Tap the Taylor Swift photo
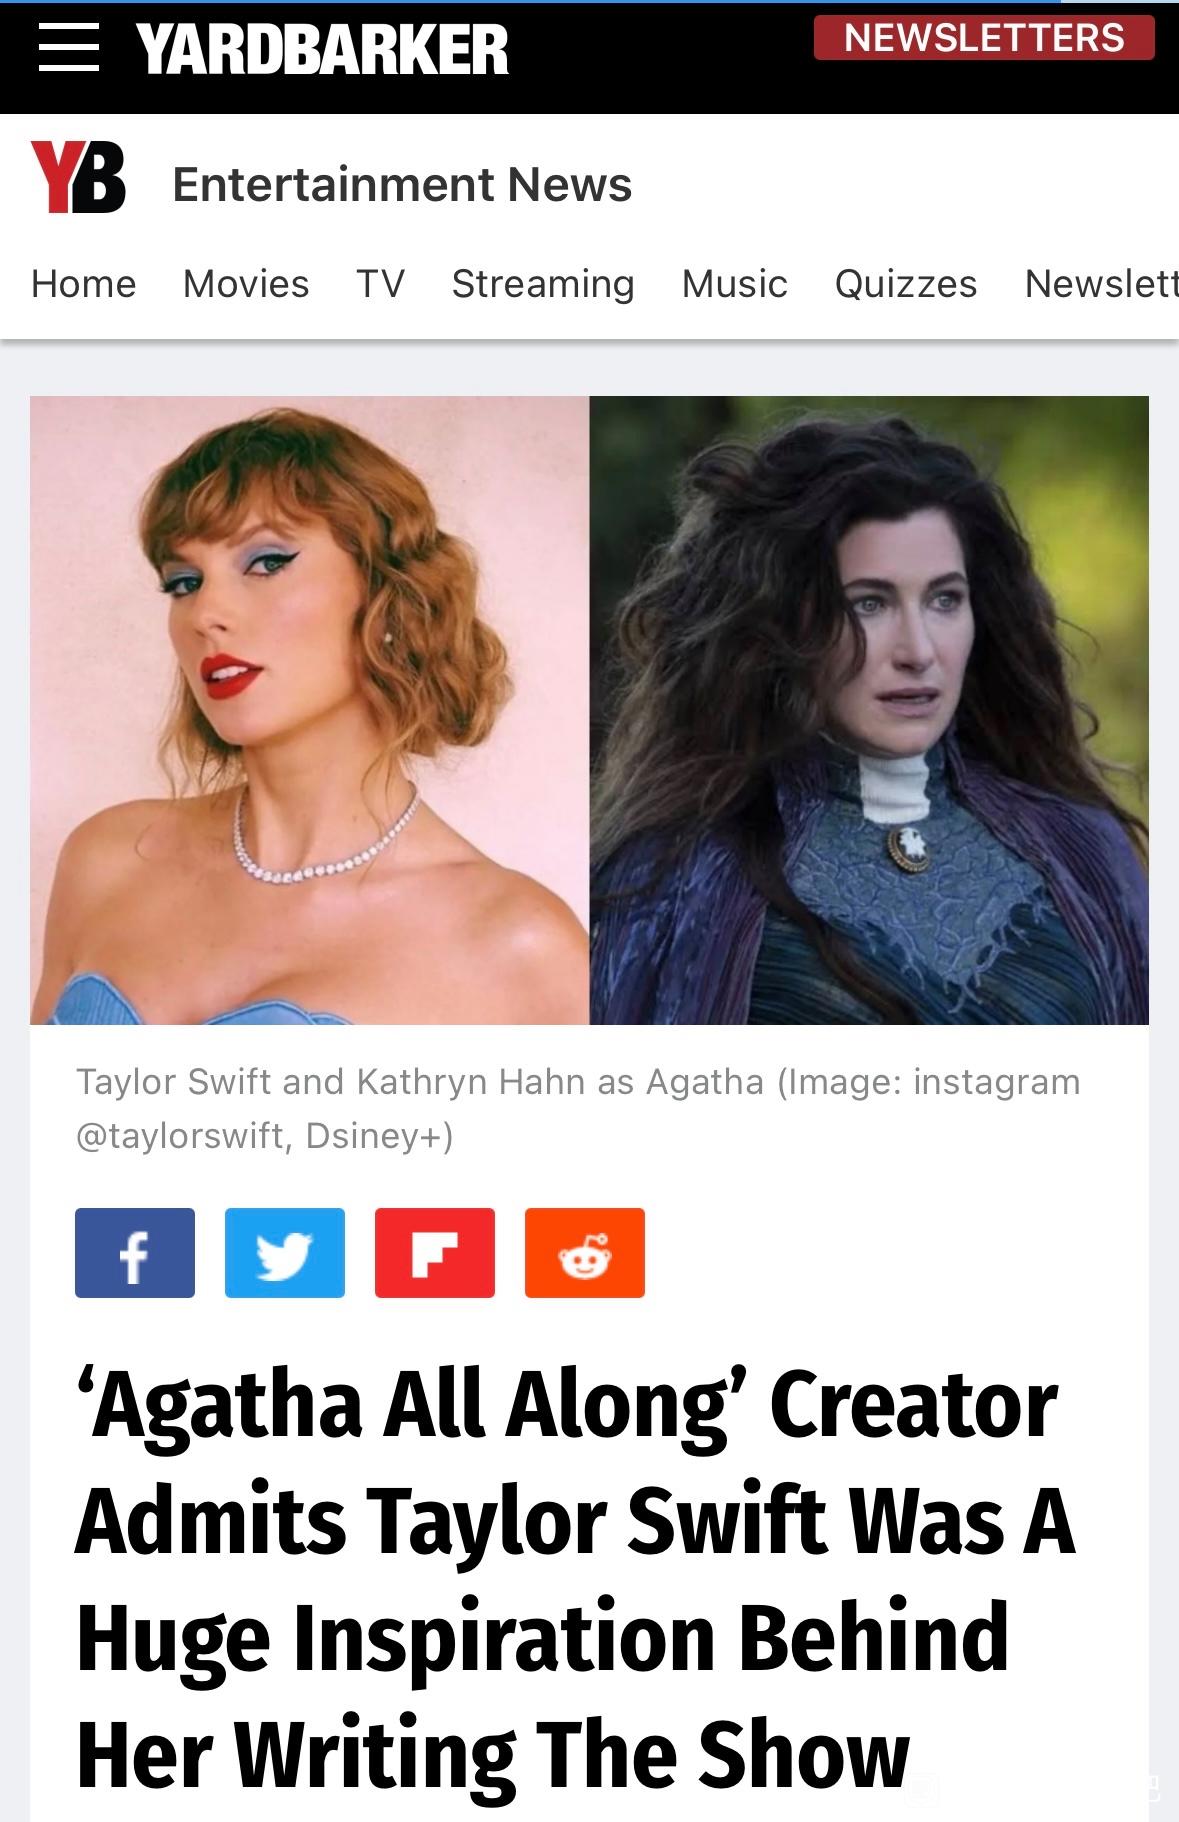 click(310, 710)
